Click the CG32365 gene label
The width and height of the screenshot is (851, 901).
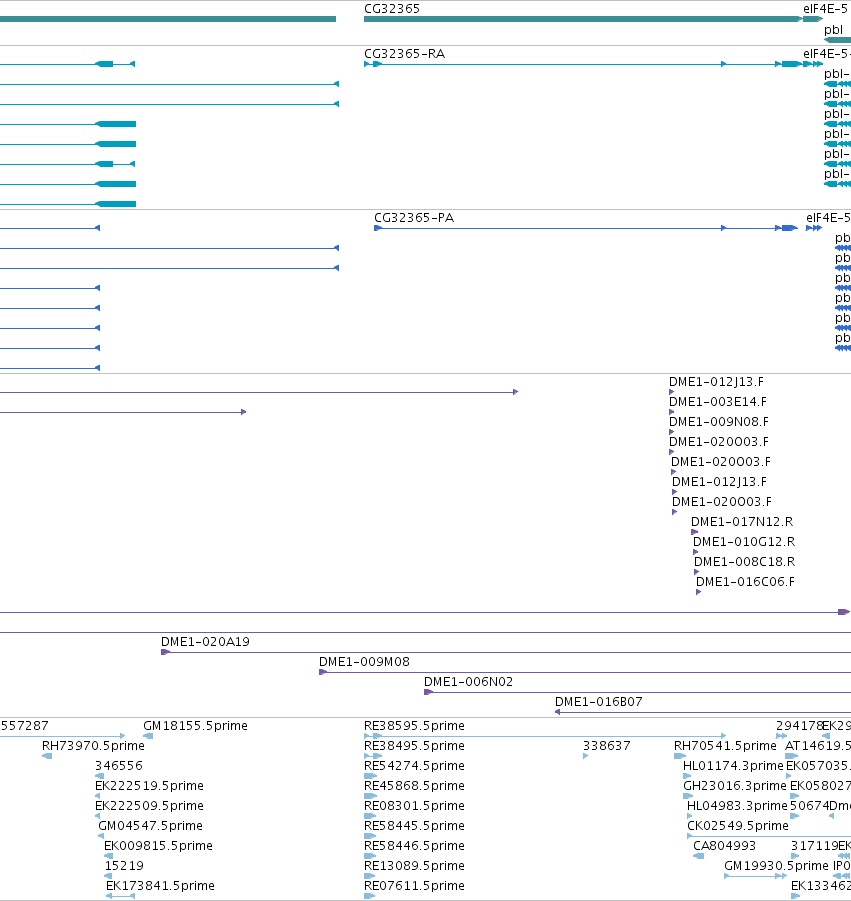(392, 9)
